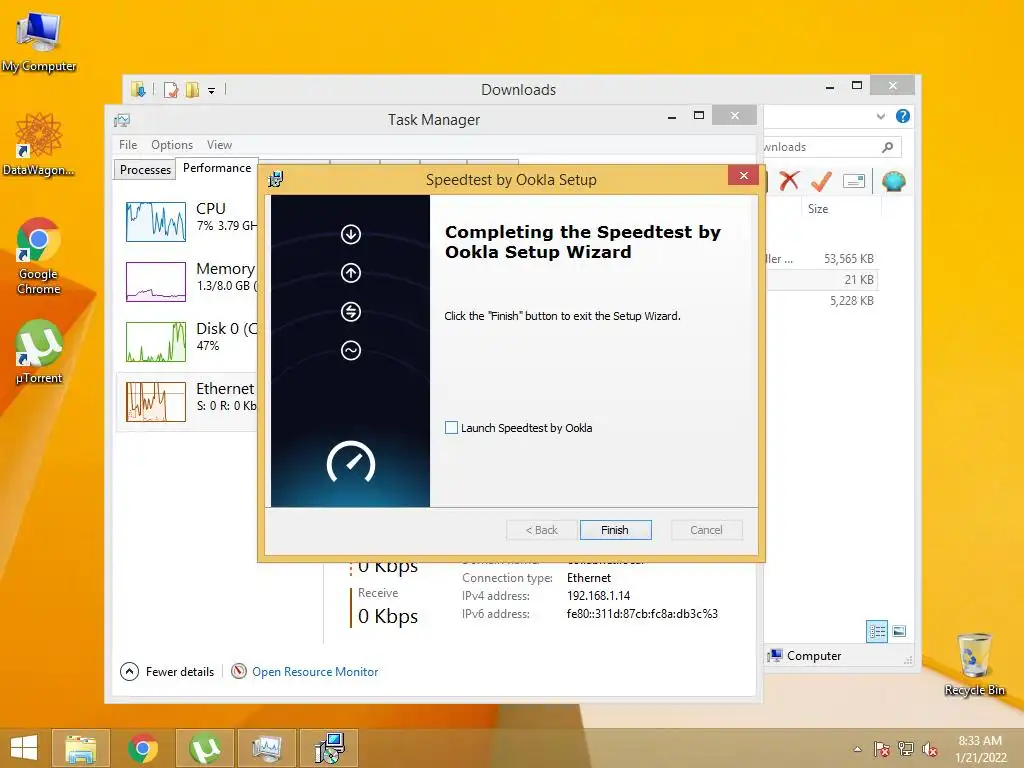Open Resource Monitor link in Task Manager
The height and width of the screenshot is (768, 1024).
(x=315, y=671)
